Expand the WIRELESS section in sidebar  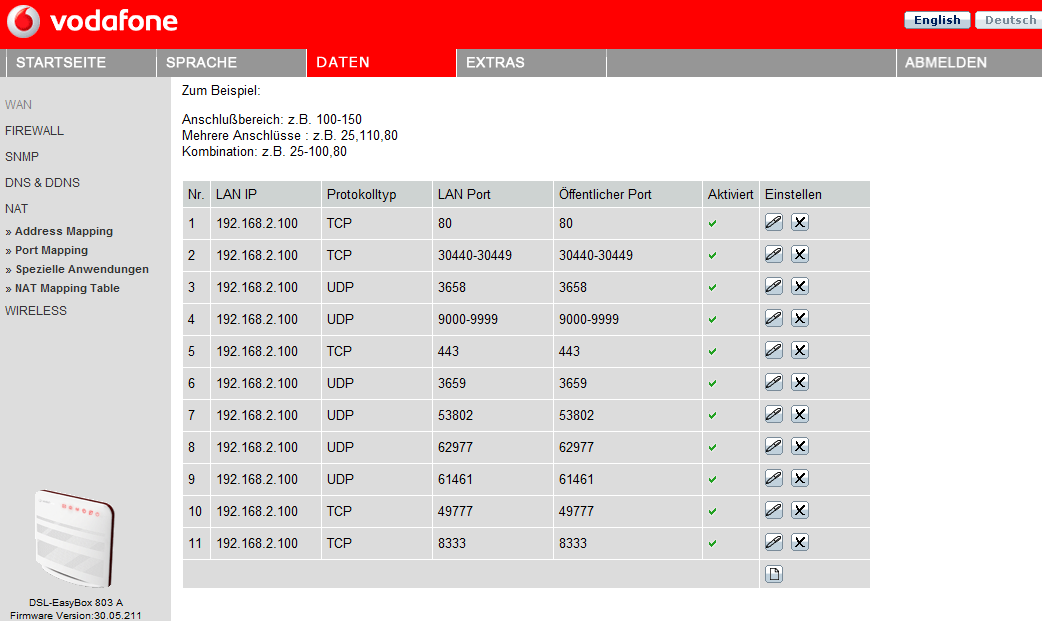[x=36, y=311]
